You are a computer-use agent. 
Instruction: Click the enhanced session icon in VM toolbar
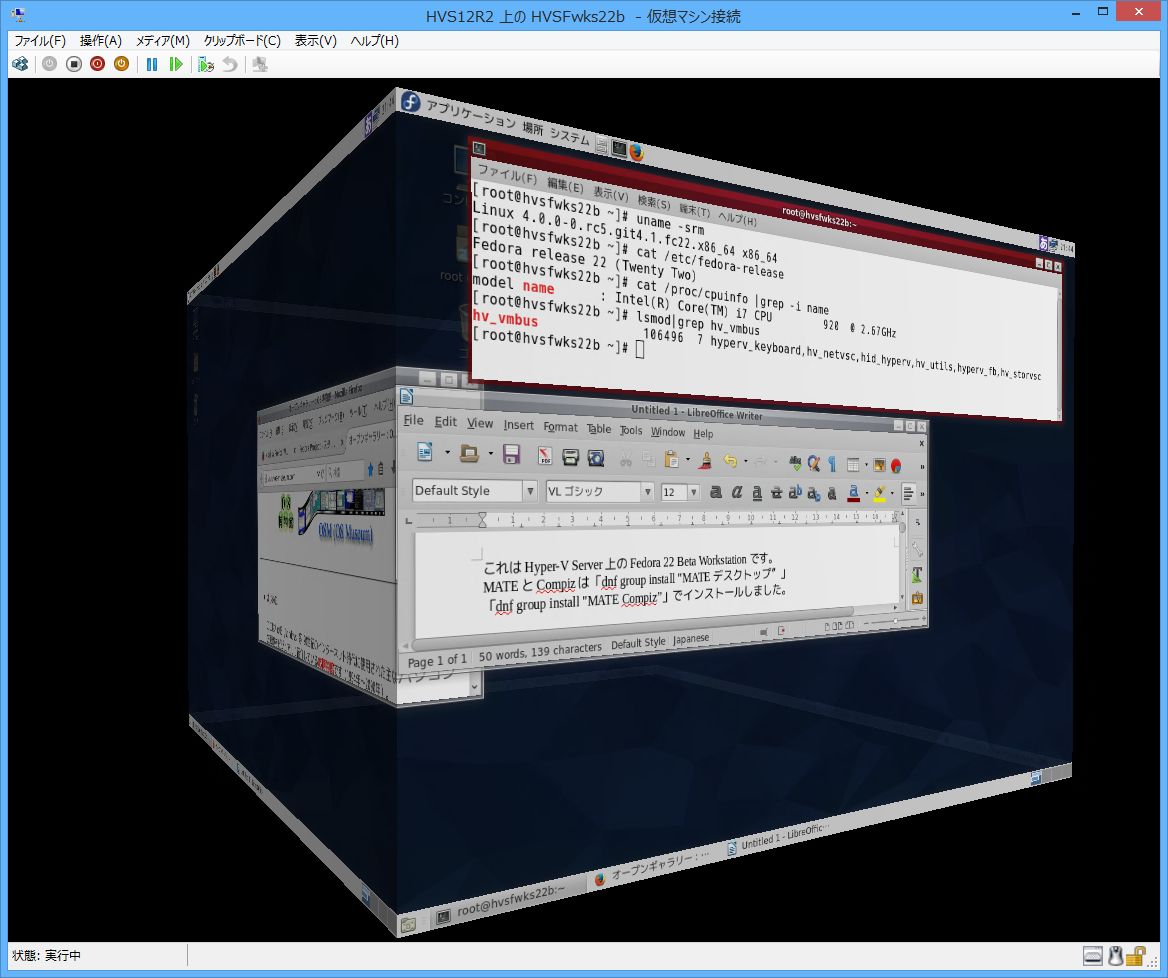[x=260, y=64]
